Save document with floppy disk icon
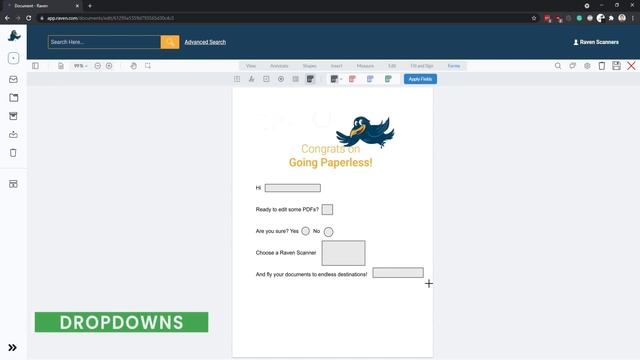The image size is (640, 360). [616, 66]
